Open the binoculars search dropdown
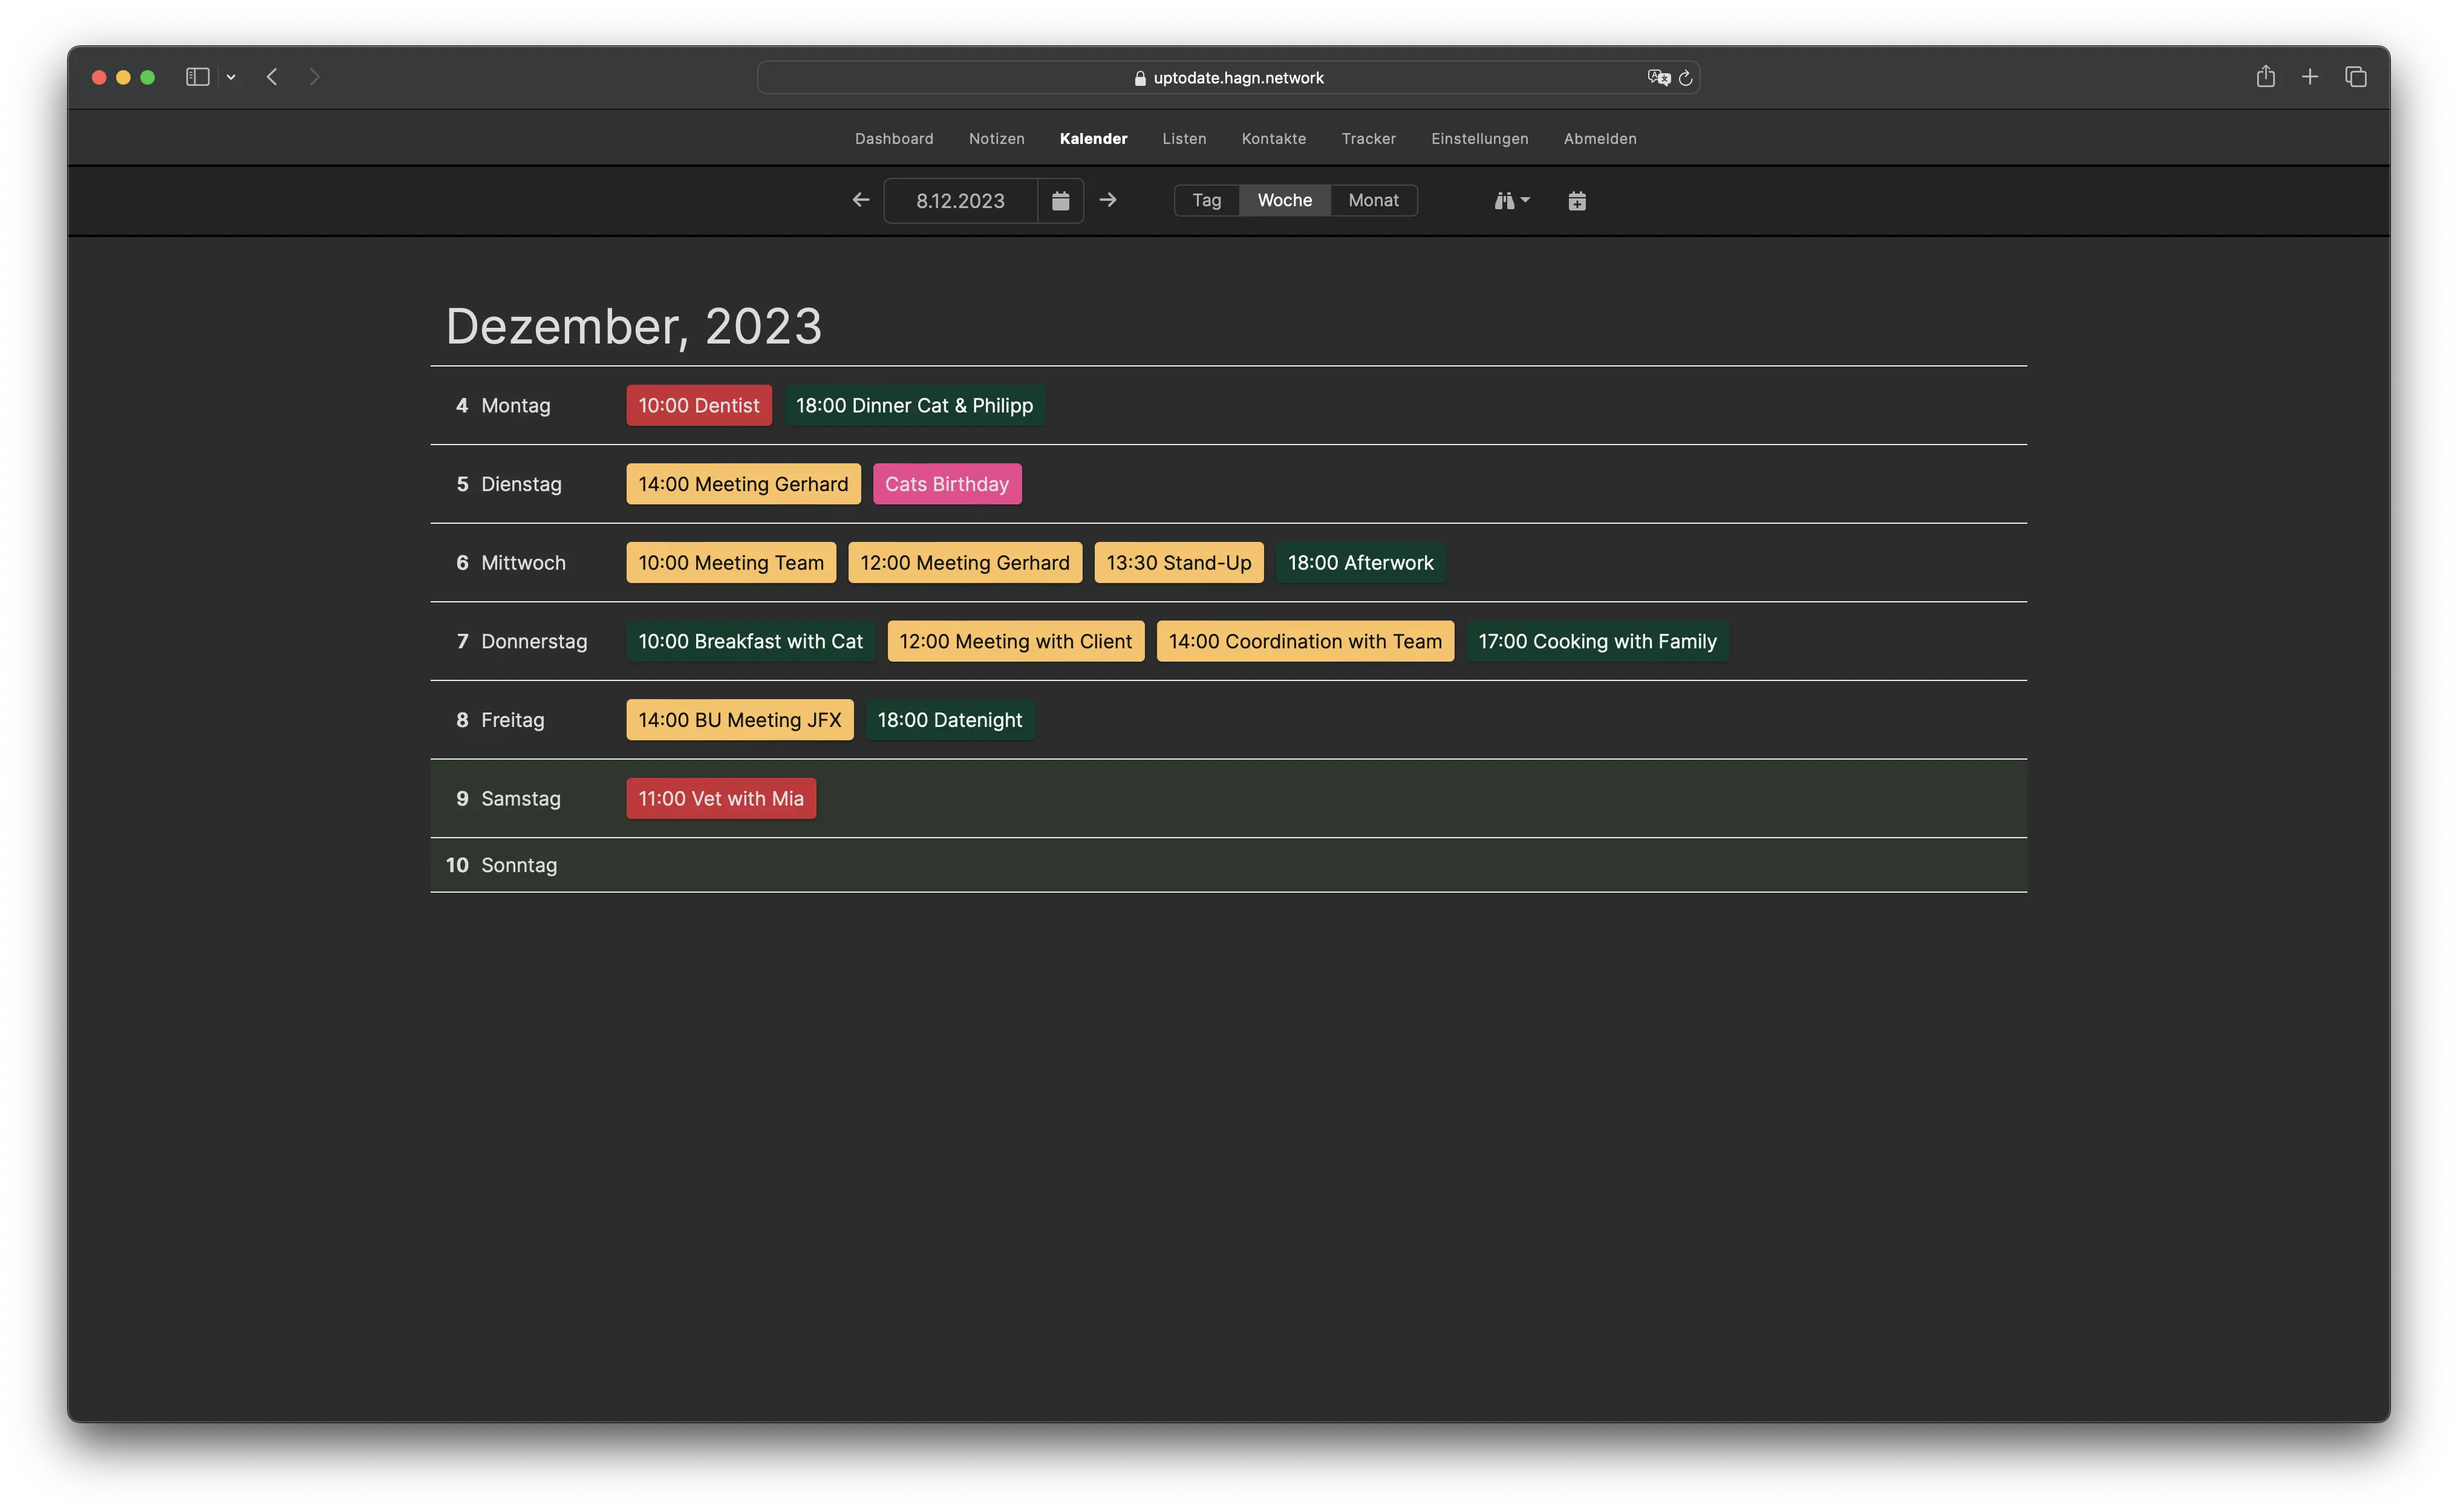Viewport: 2458px width, 1512px height. 1511,201
